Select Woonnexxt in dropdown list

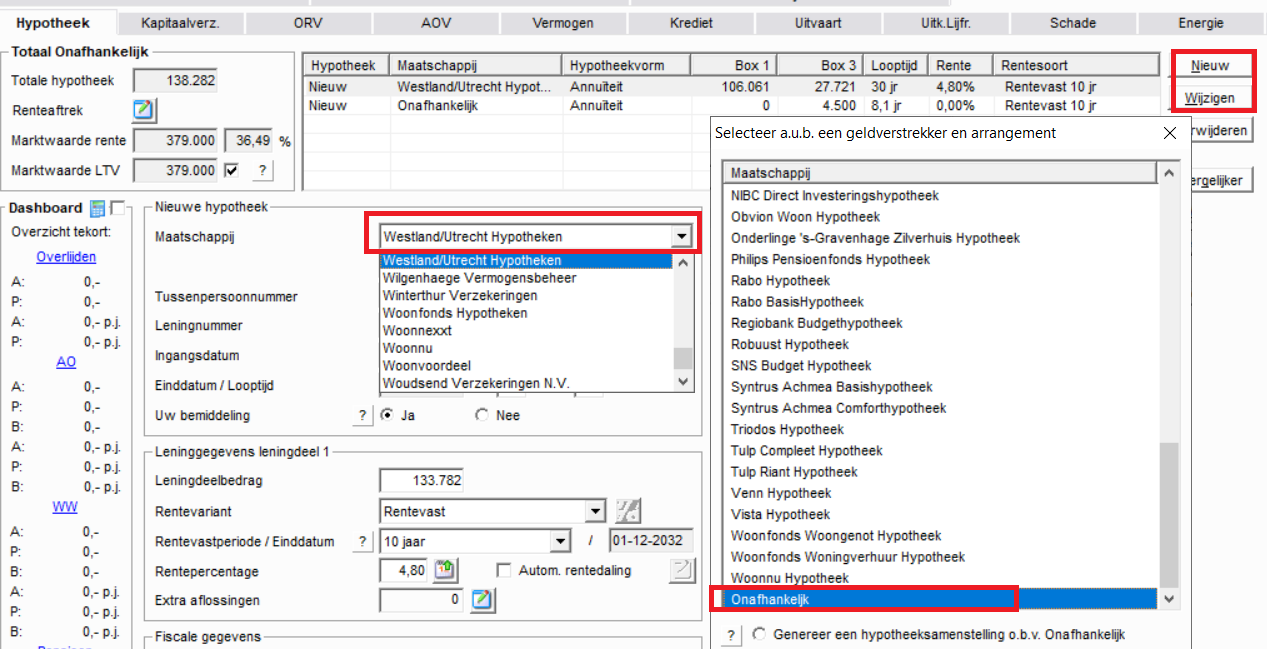click(527, 330)
